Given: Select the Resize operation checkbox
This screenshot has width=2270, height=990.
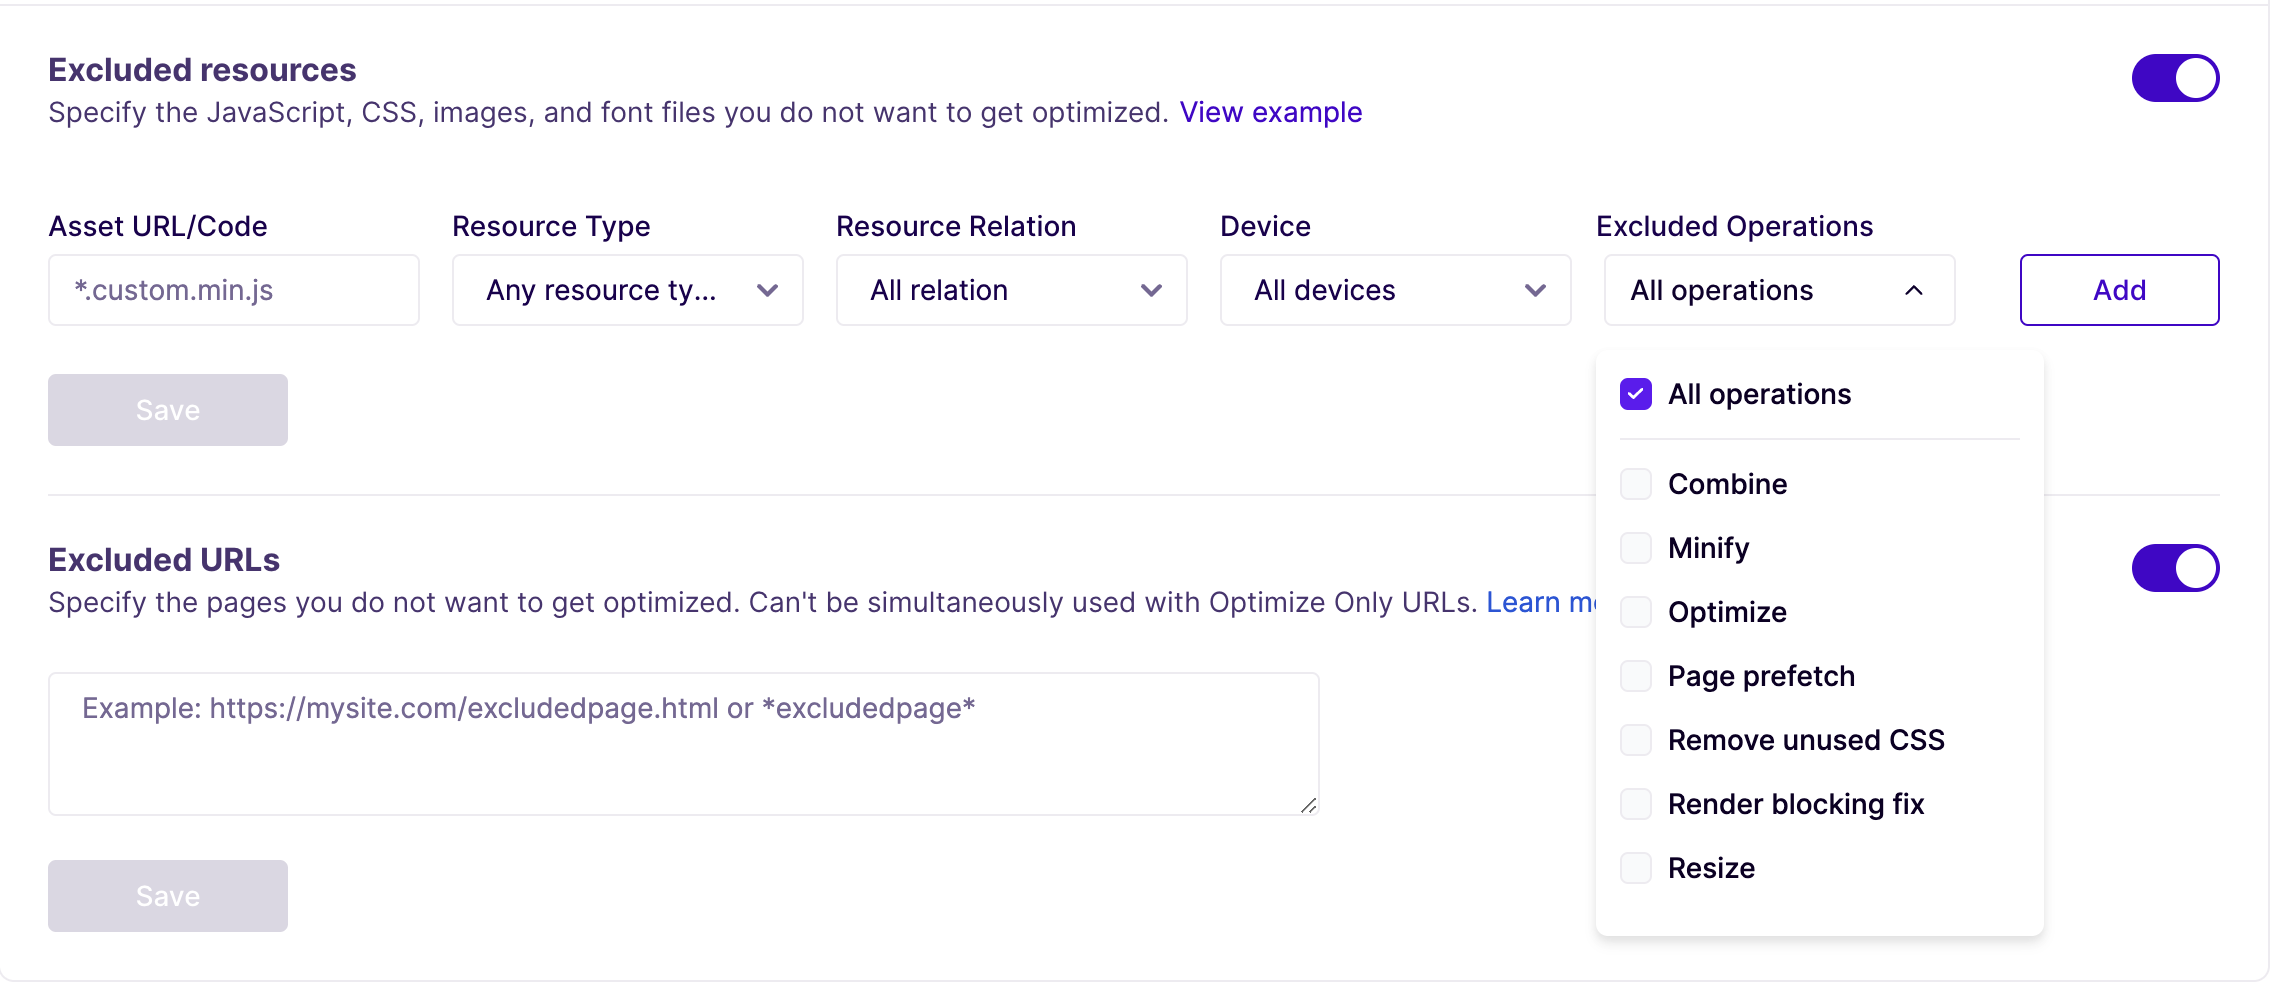Looking at the screenshot, I should coord(1636,868).
